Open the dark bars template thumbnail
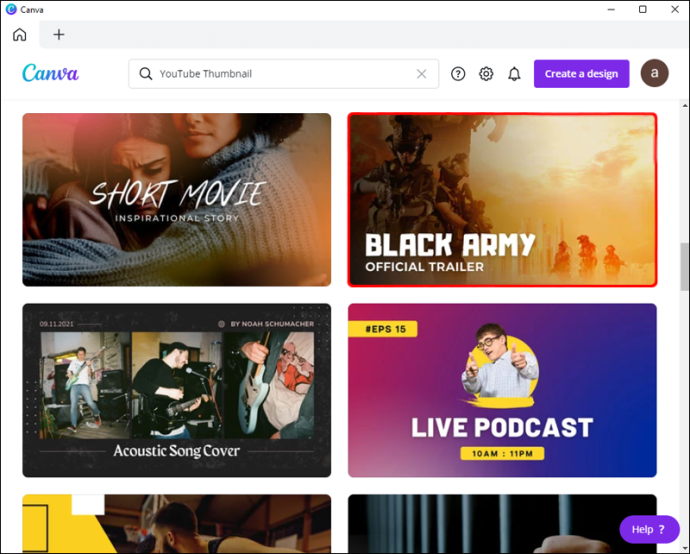This screenshot has width=690, height=554. 502,524
